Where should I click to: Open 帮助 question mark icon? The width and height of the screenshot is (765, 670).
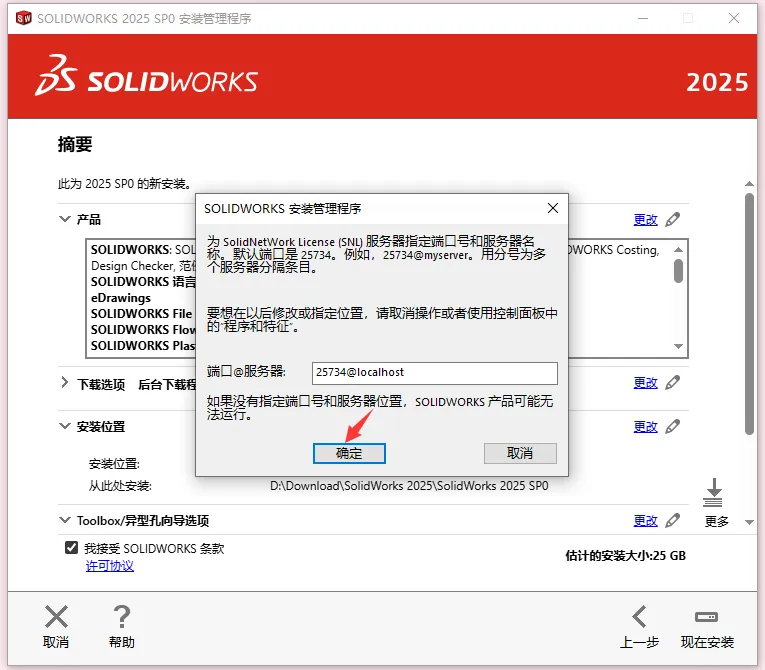click(x=122, y=617)
